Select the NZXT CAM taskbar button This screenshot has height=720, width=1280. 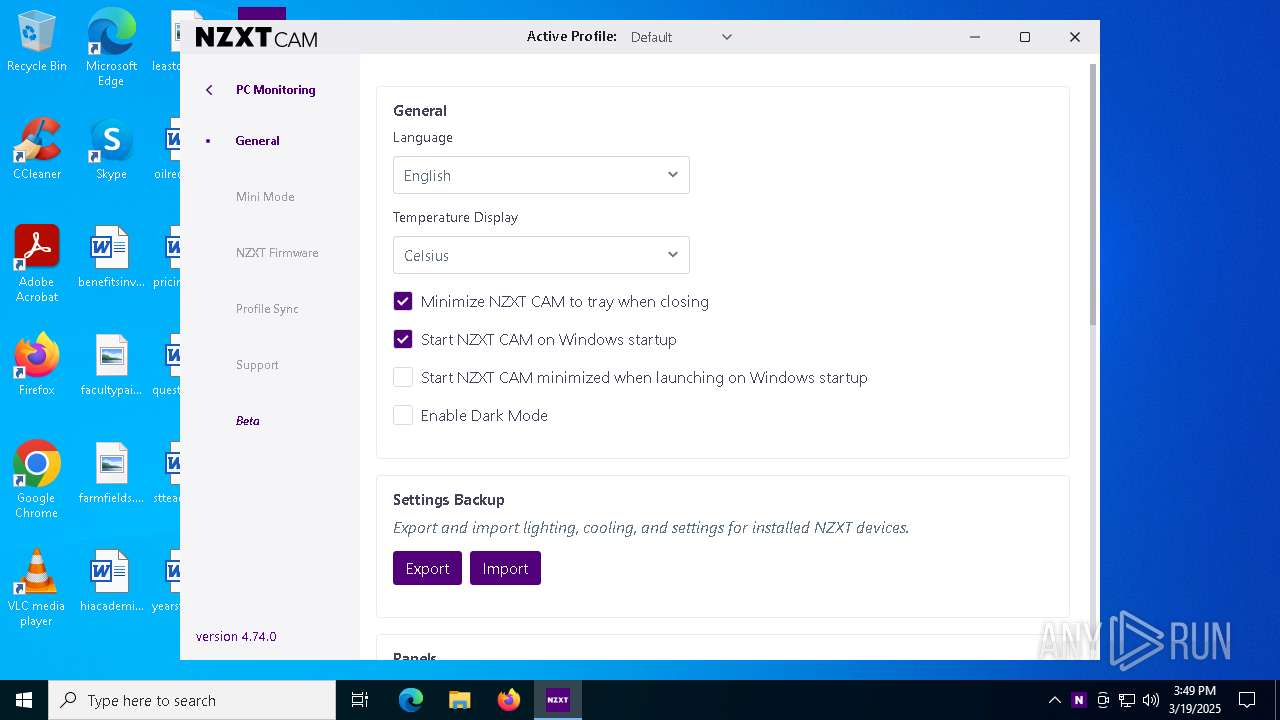pos(558,700)
